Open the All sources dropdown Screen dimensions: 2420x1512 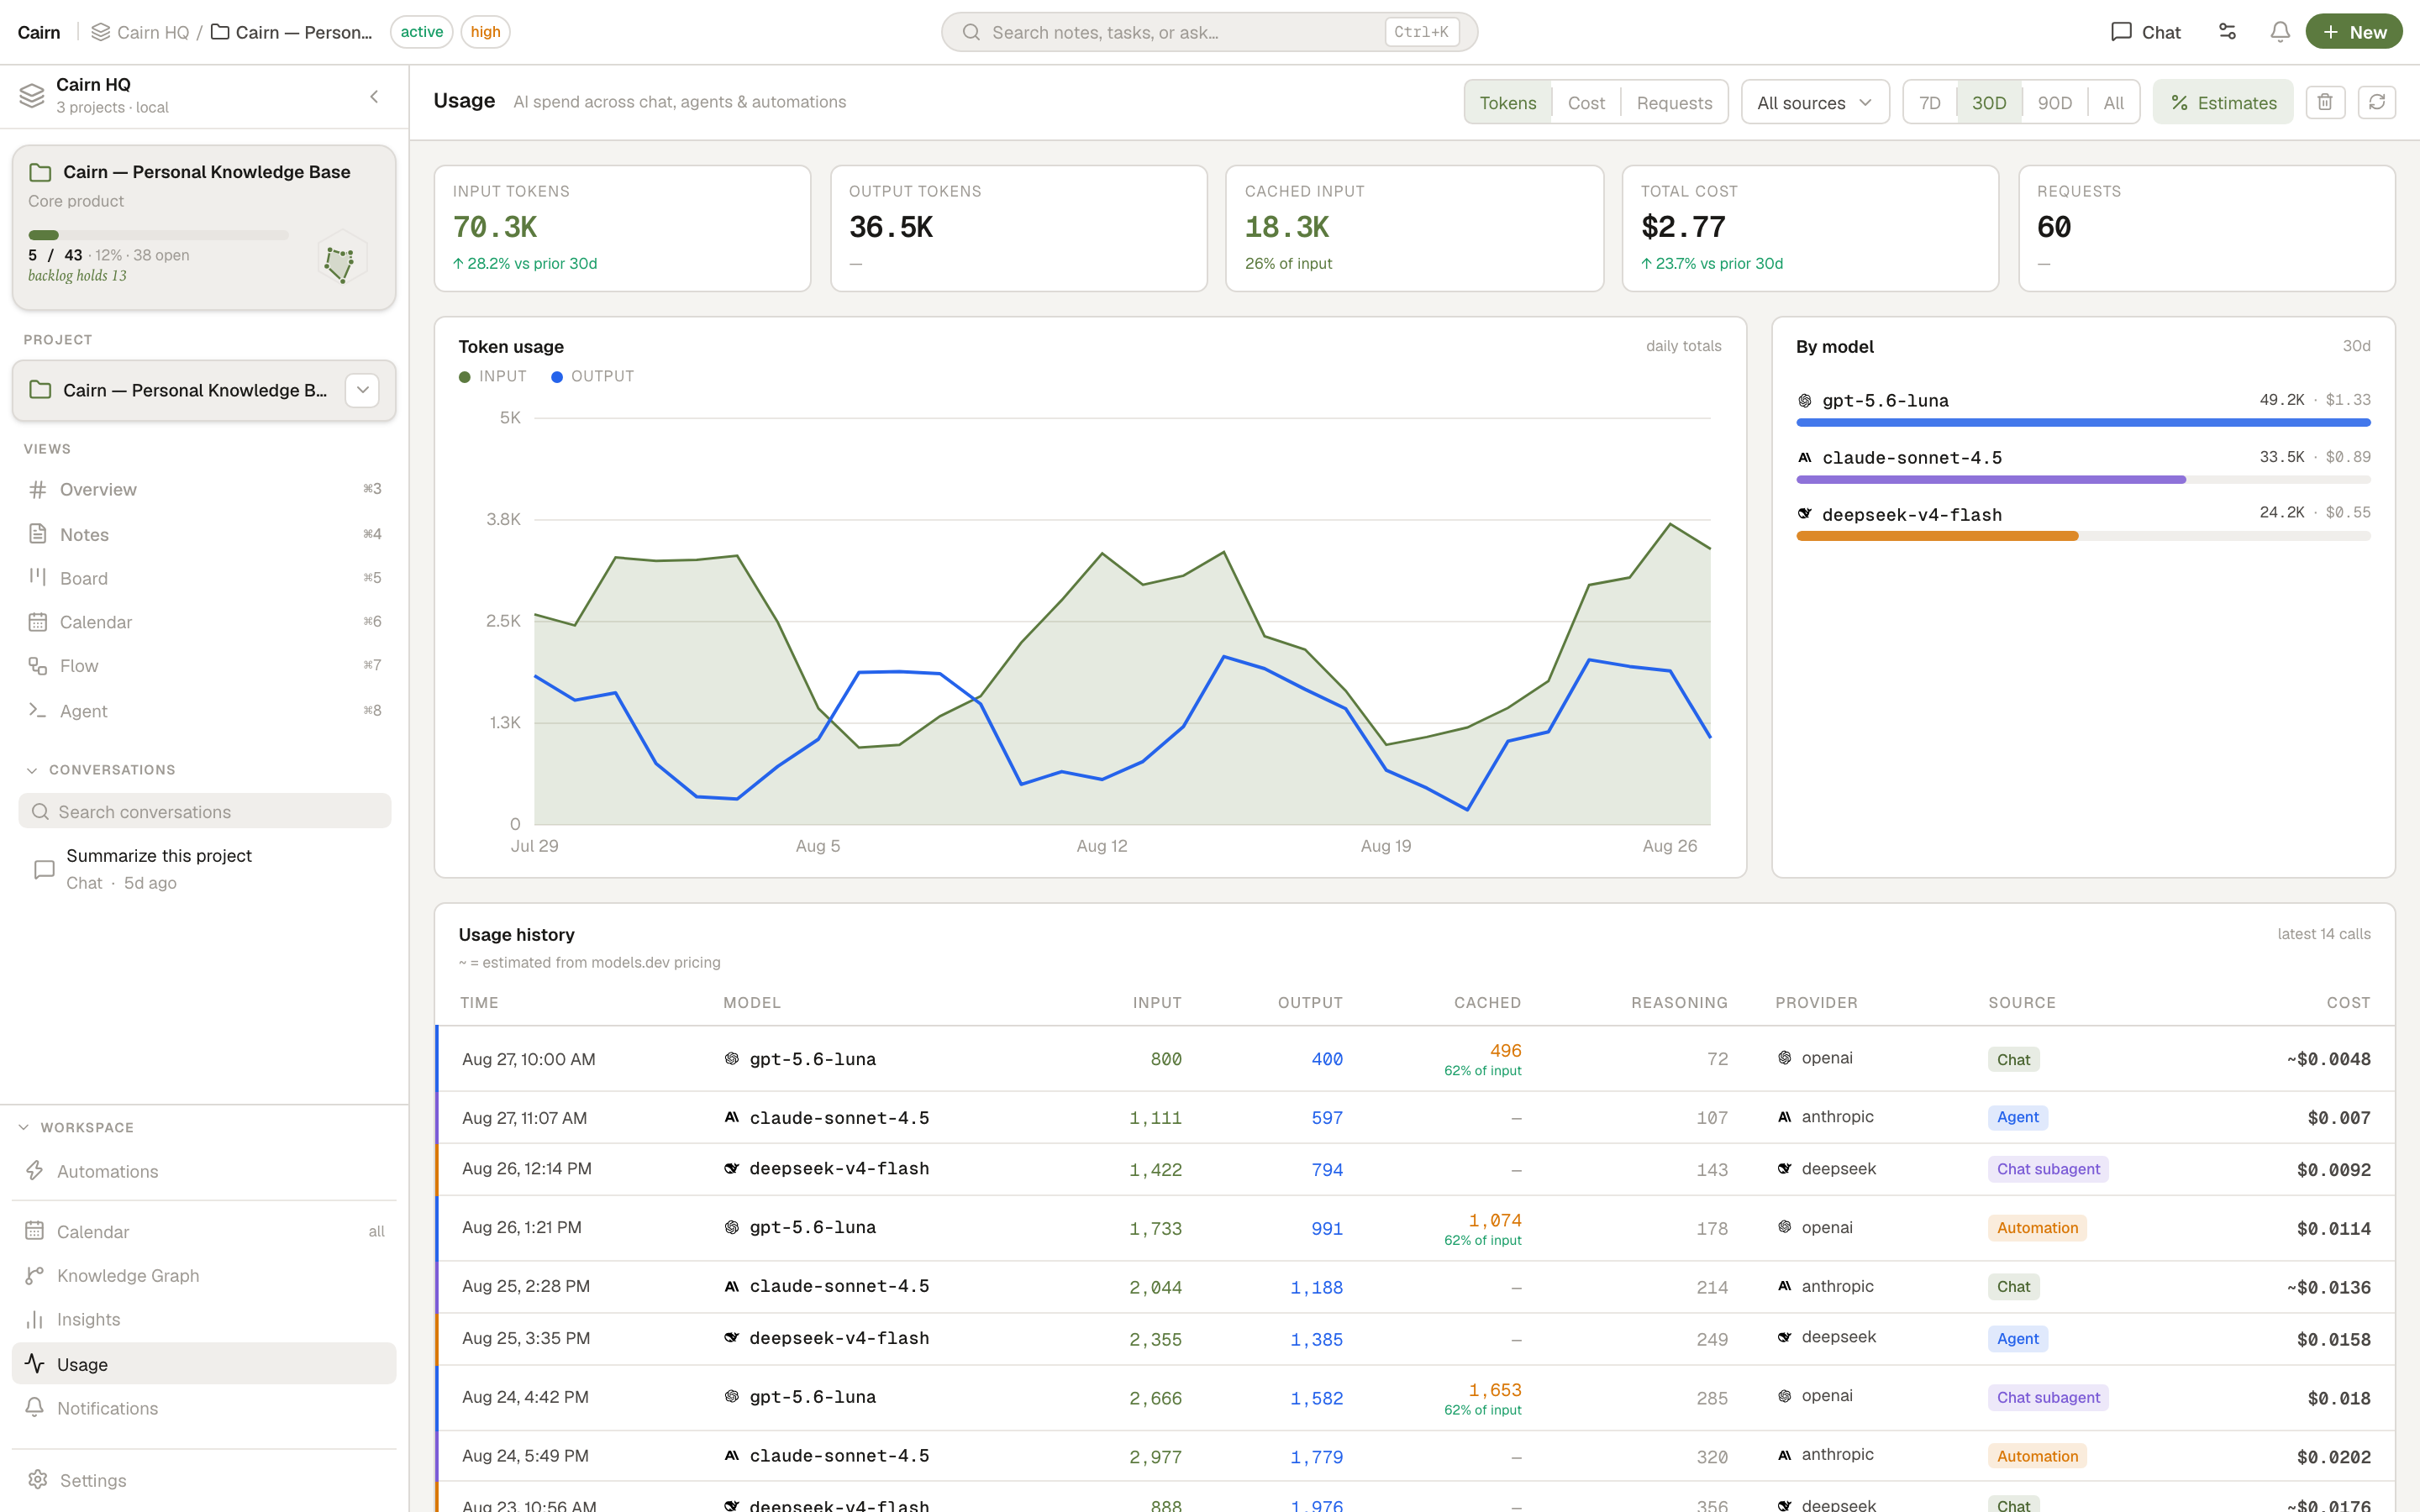(1815, 102)
